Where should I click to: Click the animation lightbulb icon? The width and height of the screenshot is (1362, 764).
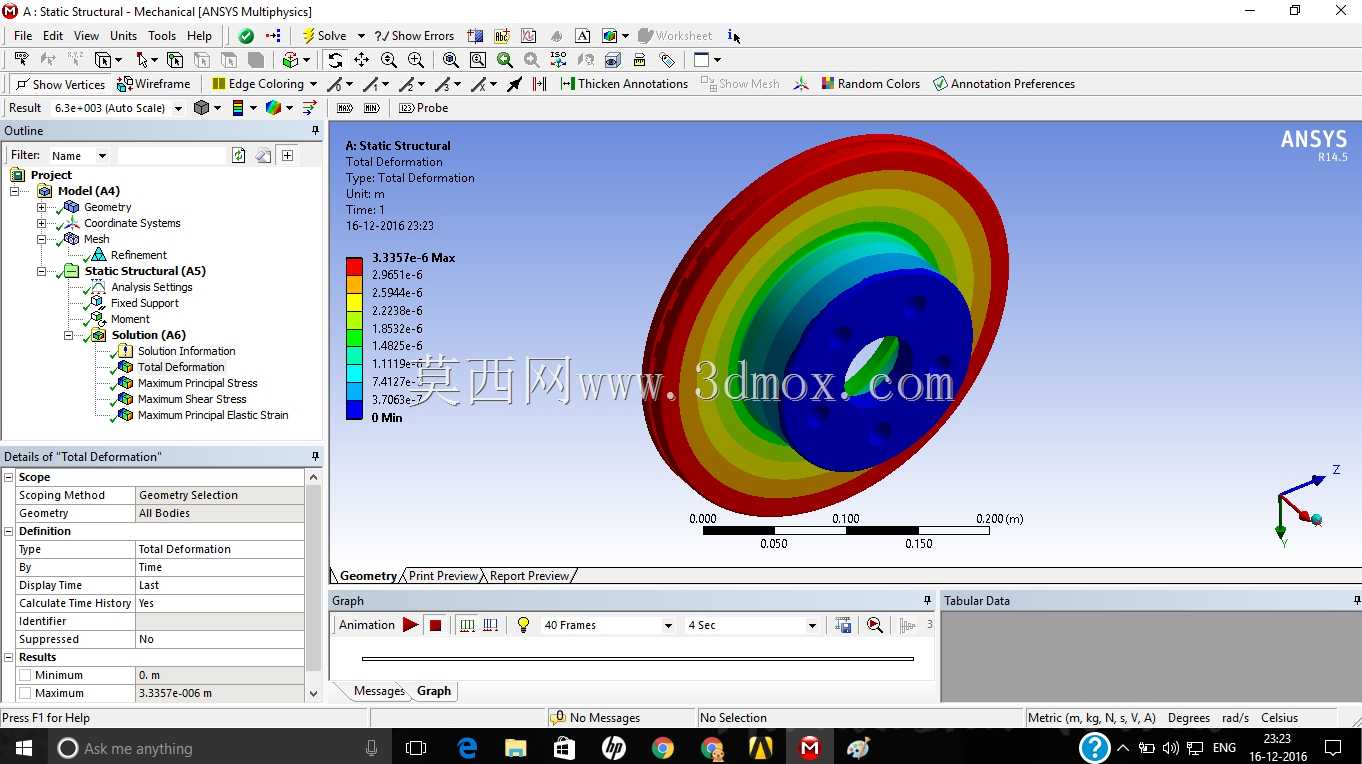(x=523, y=625)
